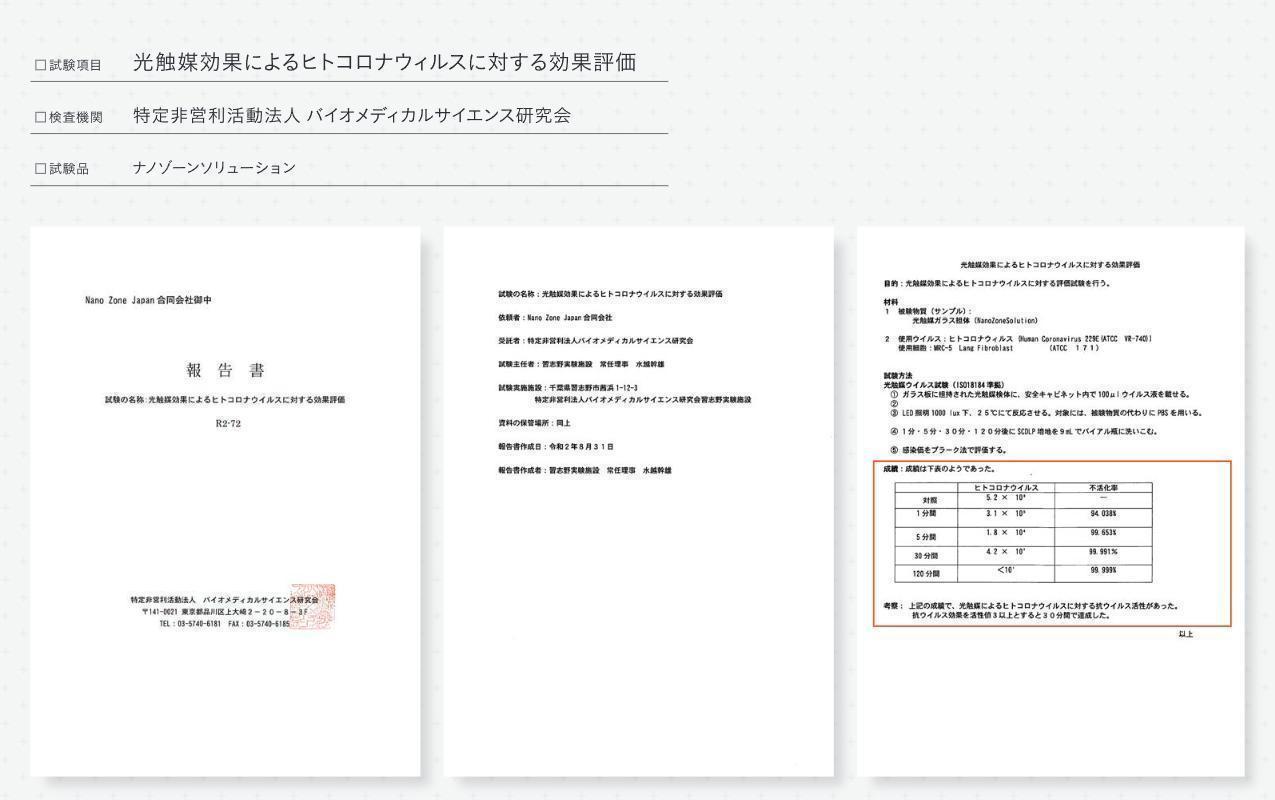Click the Nano Zone Japan 合同会社御中 addressee
The image size is (1275, 800).
(x=148, y=300)
